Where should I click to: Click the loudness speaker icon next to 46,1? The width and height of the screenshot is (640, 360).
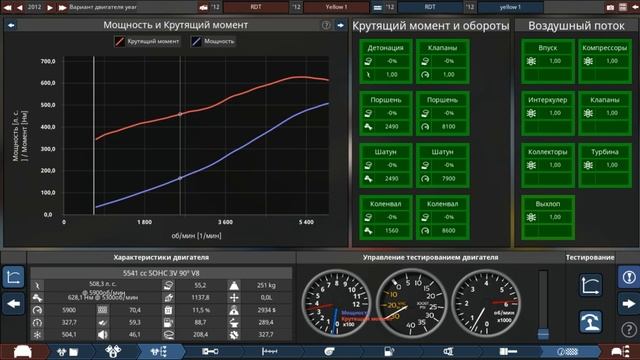102,335
